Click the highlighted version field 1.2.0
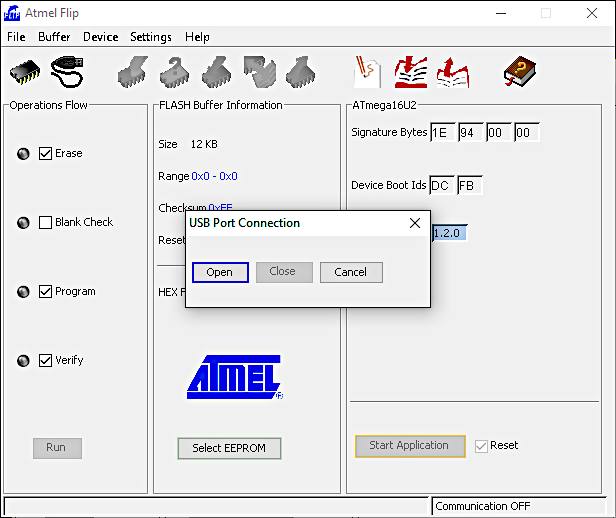 click(450, 233)
